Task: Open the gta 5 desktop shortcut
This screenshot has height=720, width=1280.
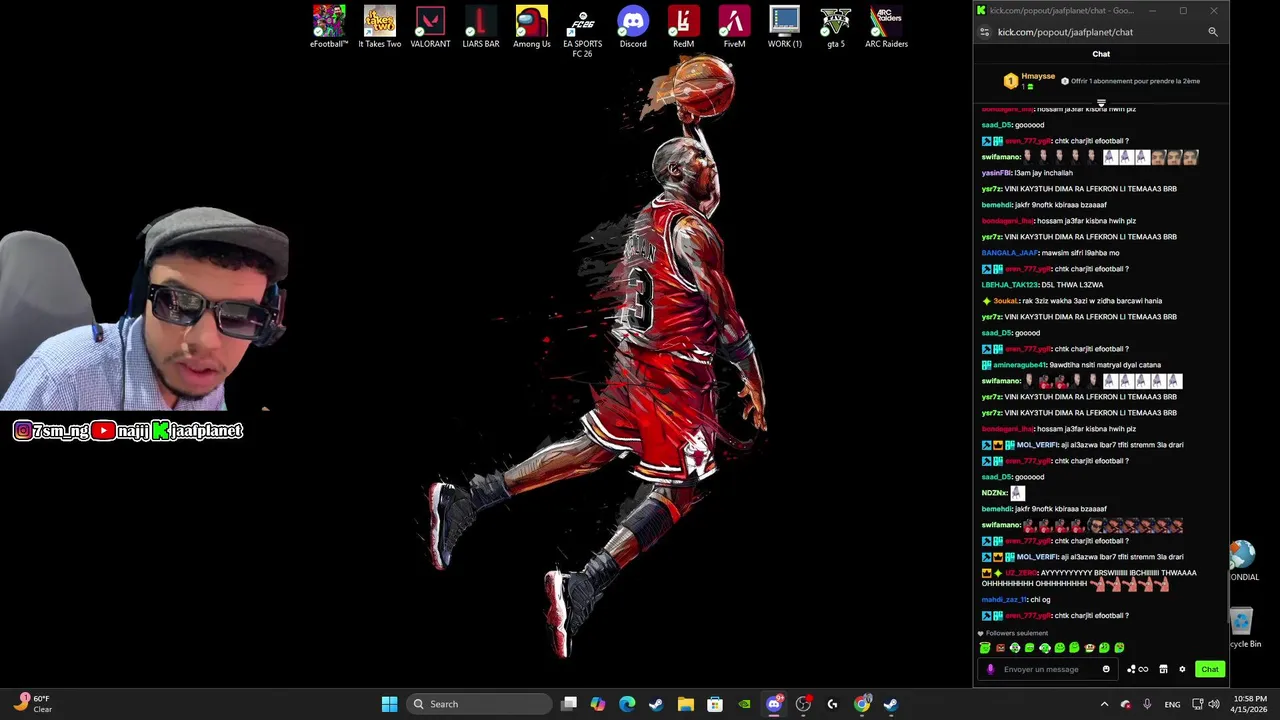Action: [x=836, y=27]
